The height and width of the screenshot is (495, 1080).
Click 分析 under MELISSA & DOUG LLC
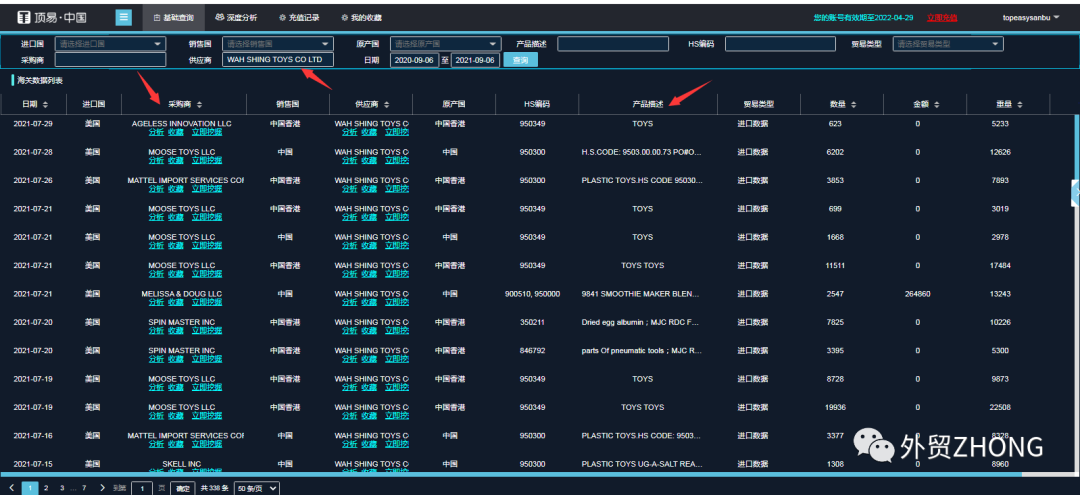(156, 302)
